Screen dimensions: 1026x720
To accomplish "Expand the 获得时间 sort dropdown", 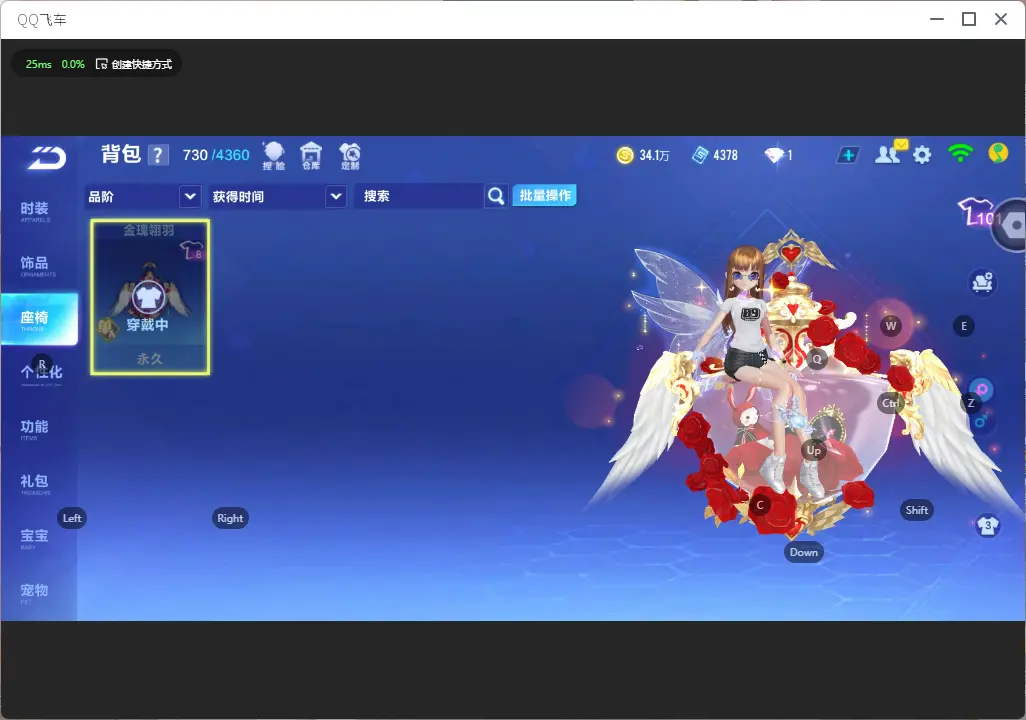I will (336, 196).
